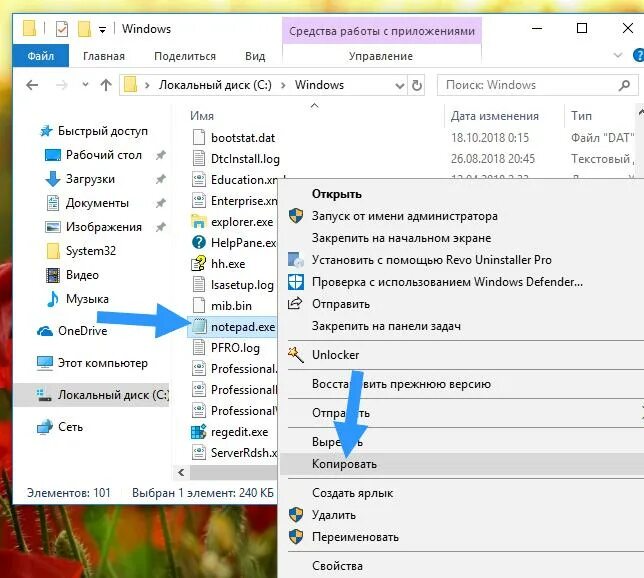
Task: Select the PFRO.log file name
Action: [235, 348]
